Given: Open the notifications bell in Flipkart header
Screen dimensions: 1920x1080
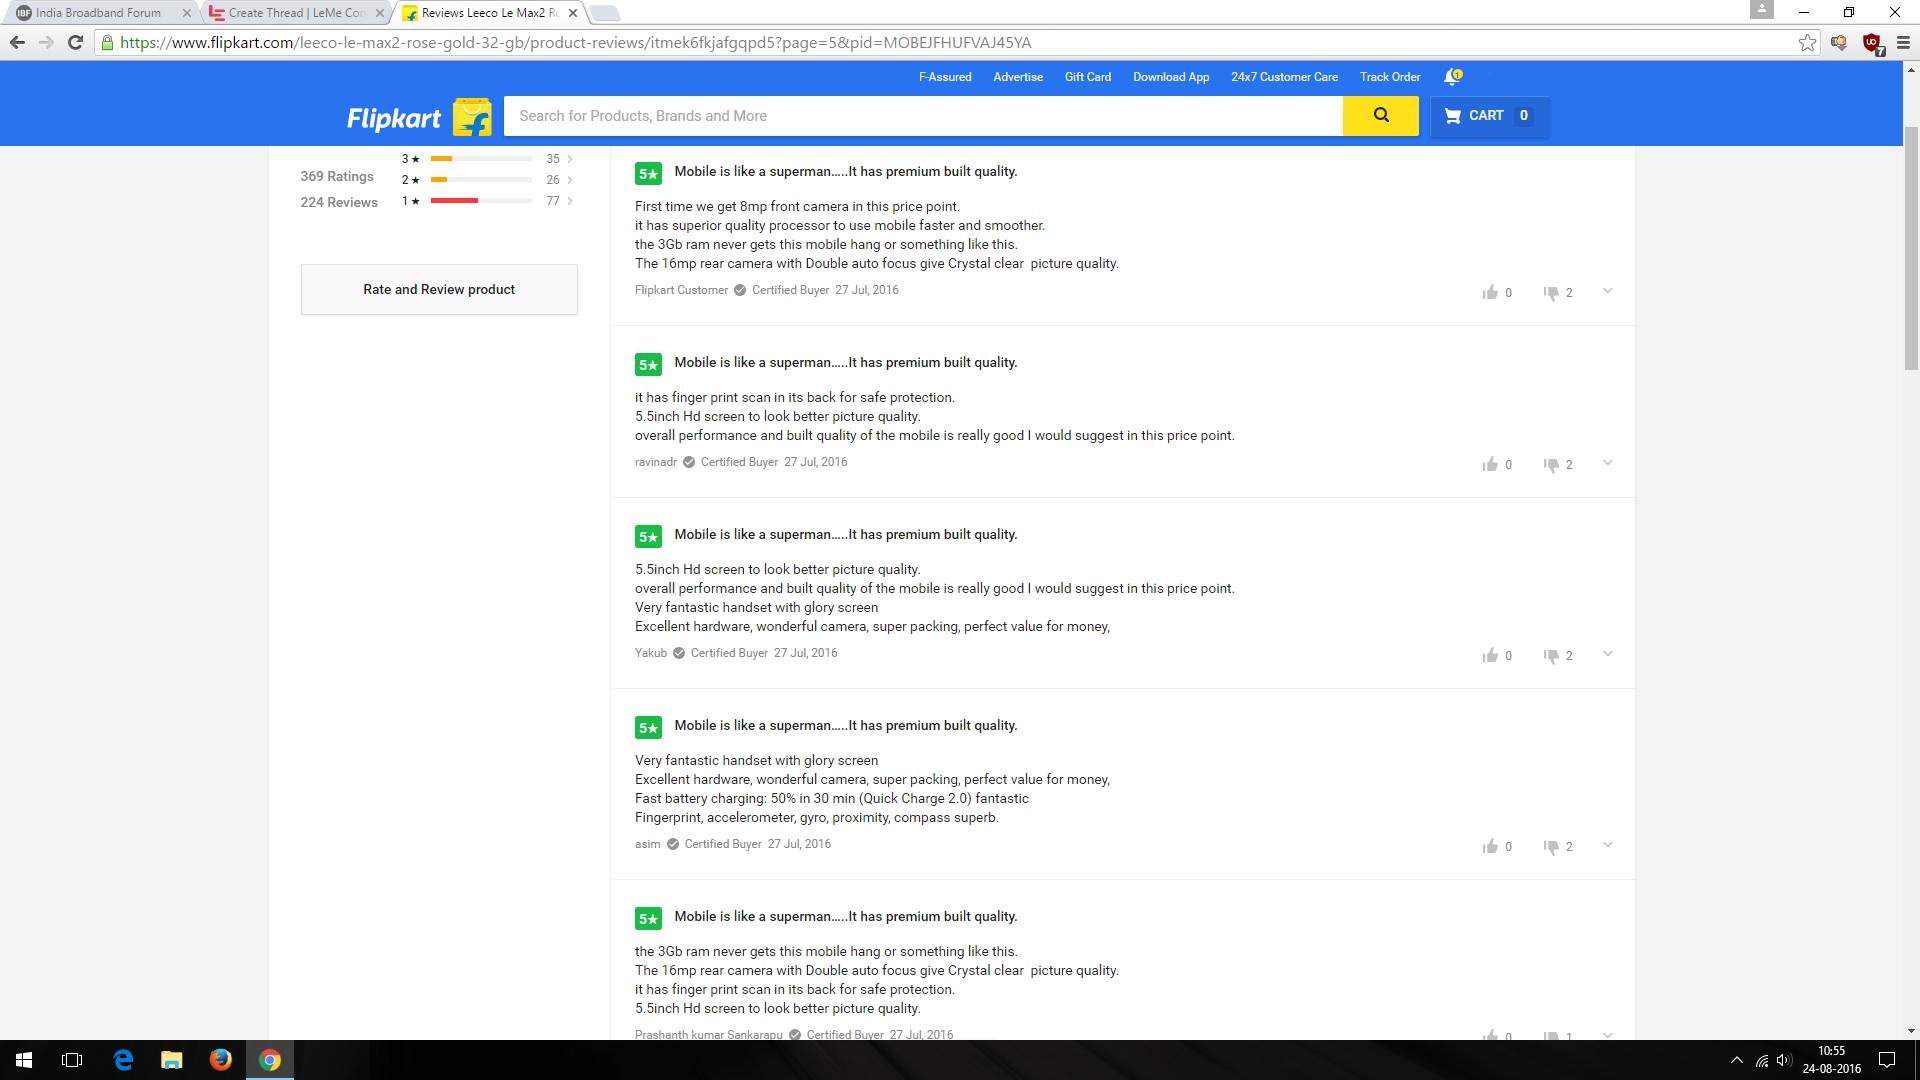Looking at the screenshot, I should click(x=1453, y=77).
